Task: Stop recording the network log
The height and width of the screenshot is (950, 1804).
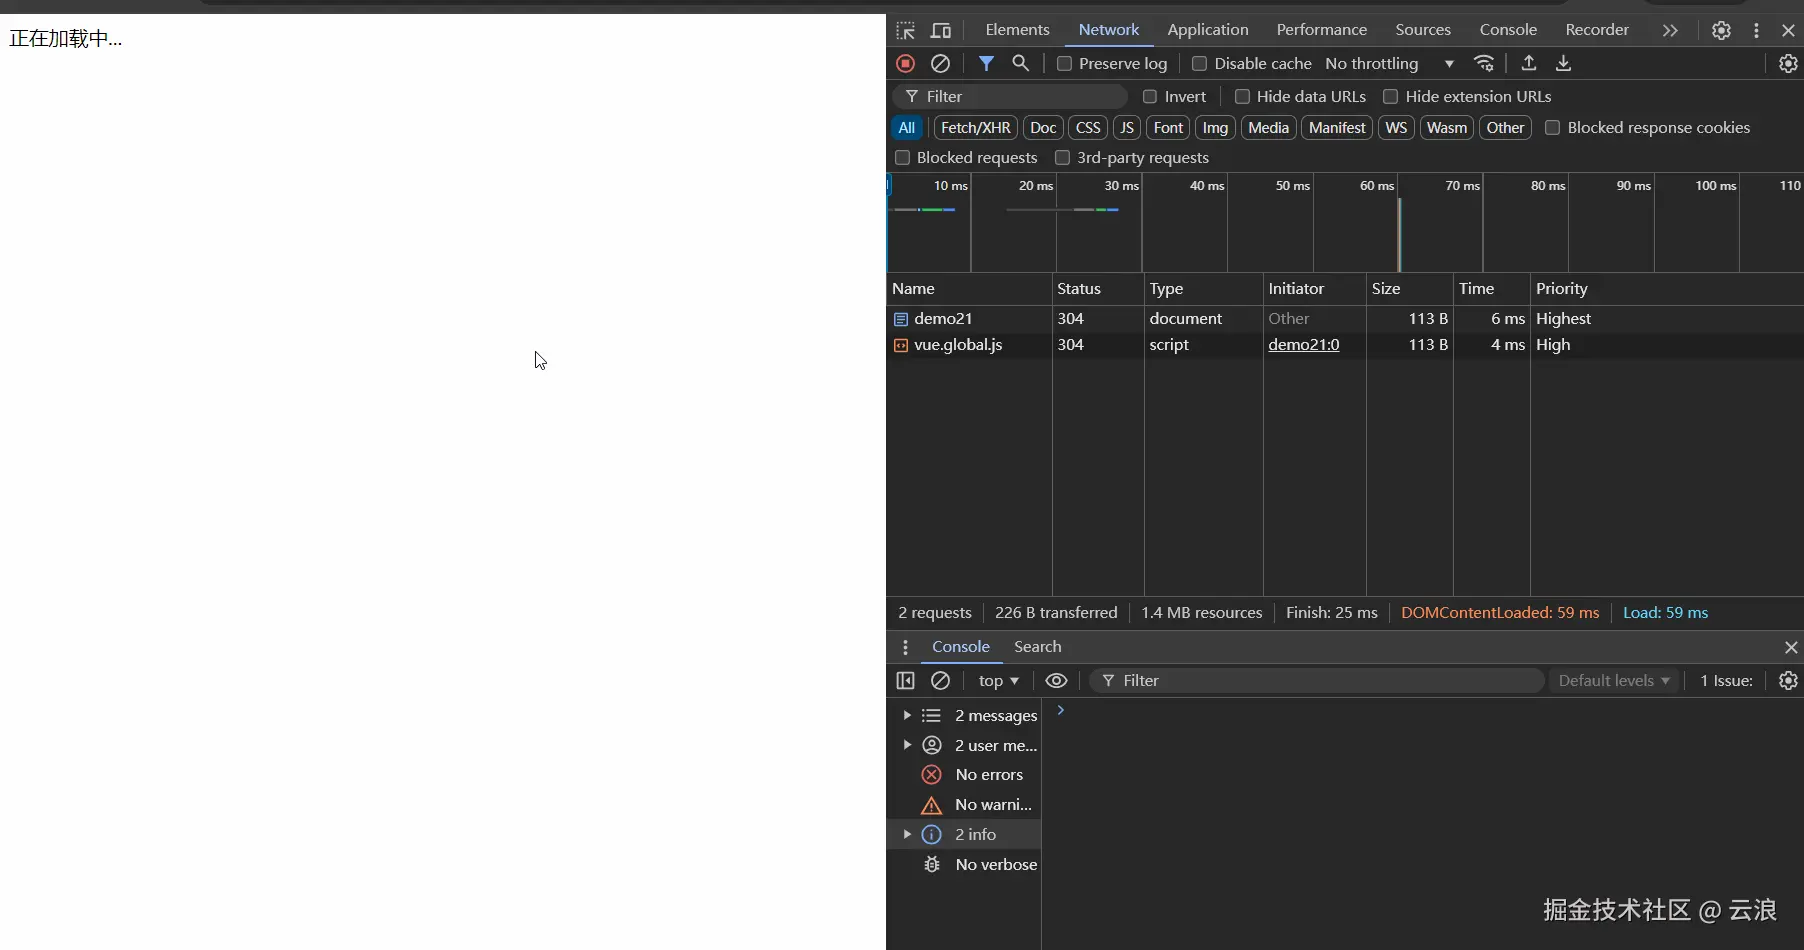Action: click(x=905, y=63)
